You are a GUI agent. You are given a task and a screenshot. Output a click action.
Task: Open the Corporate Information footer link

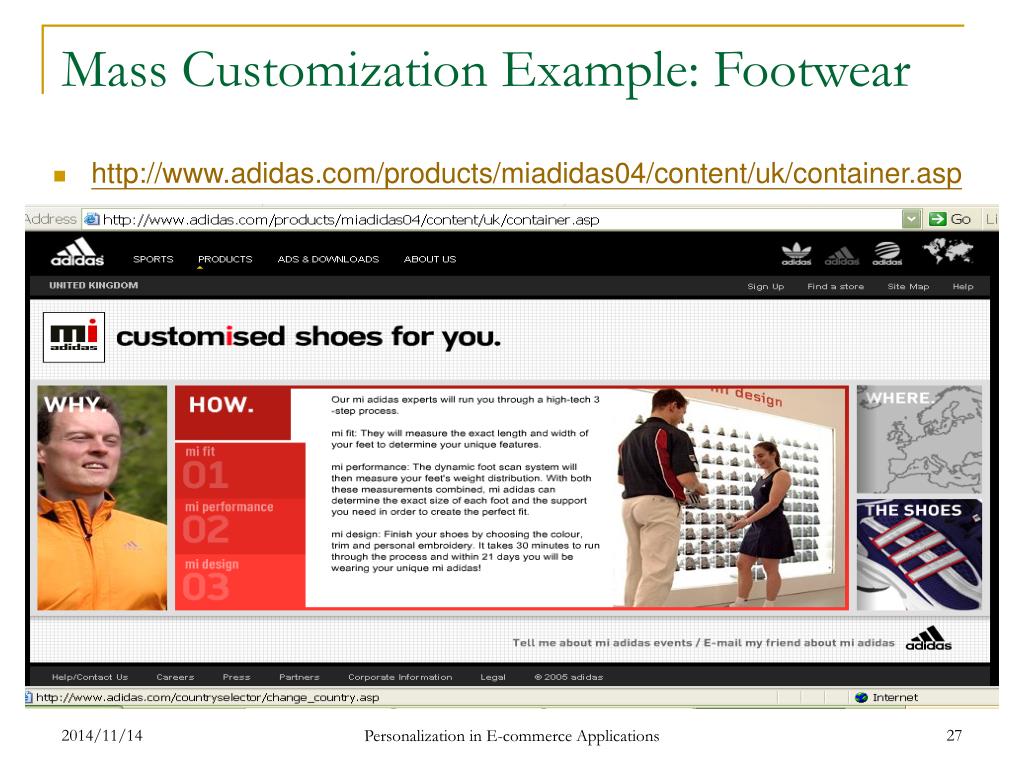pyautogui.click(x=400, y=677)
